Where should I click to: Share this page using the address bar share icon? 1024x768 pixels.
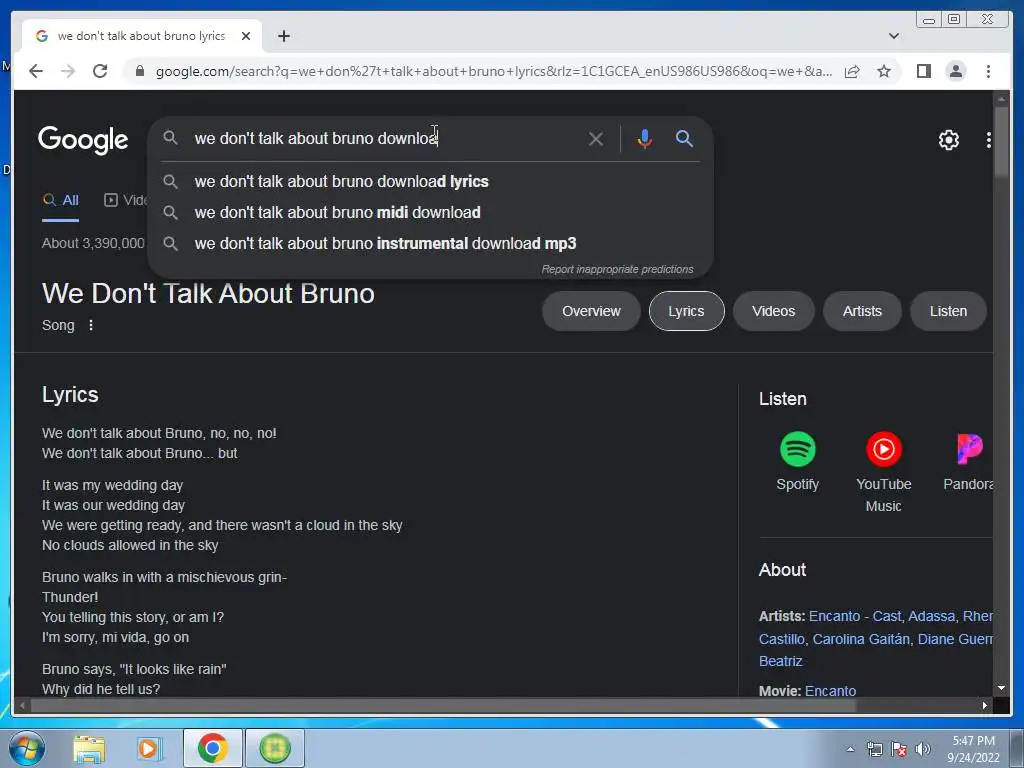[x=852, y=71]
